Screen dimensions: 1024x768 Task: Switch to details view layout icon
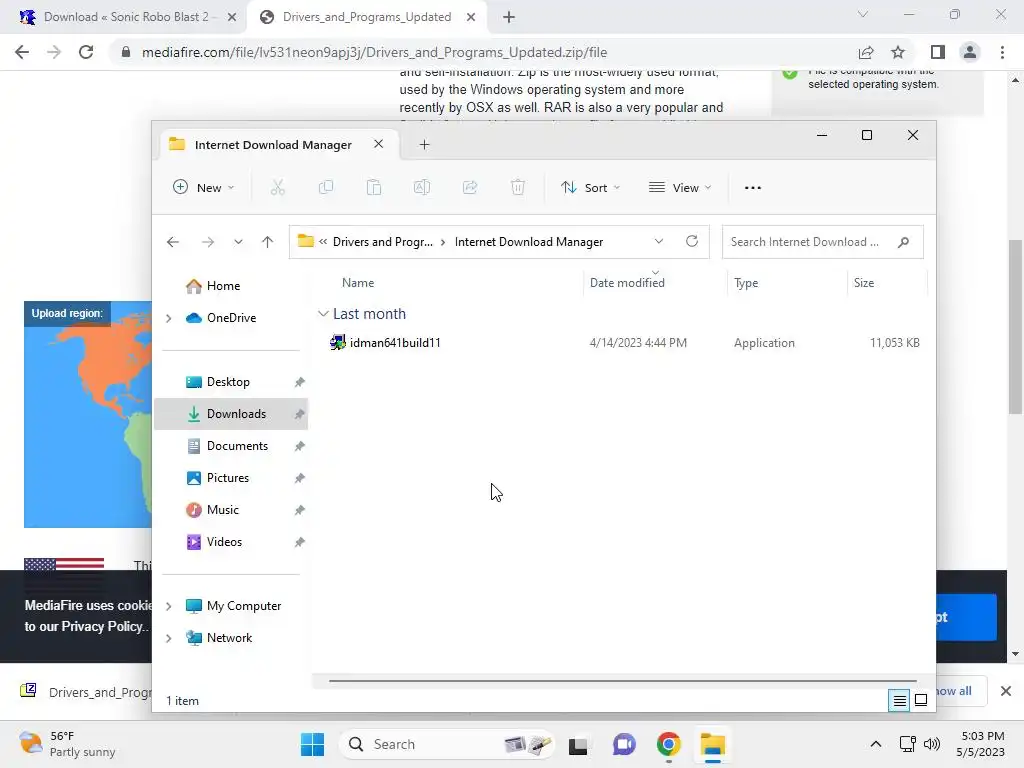(899, 701)
